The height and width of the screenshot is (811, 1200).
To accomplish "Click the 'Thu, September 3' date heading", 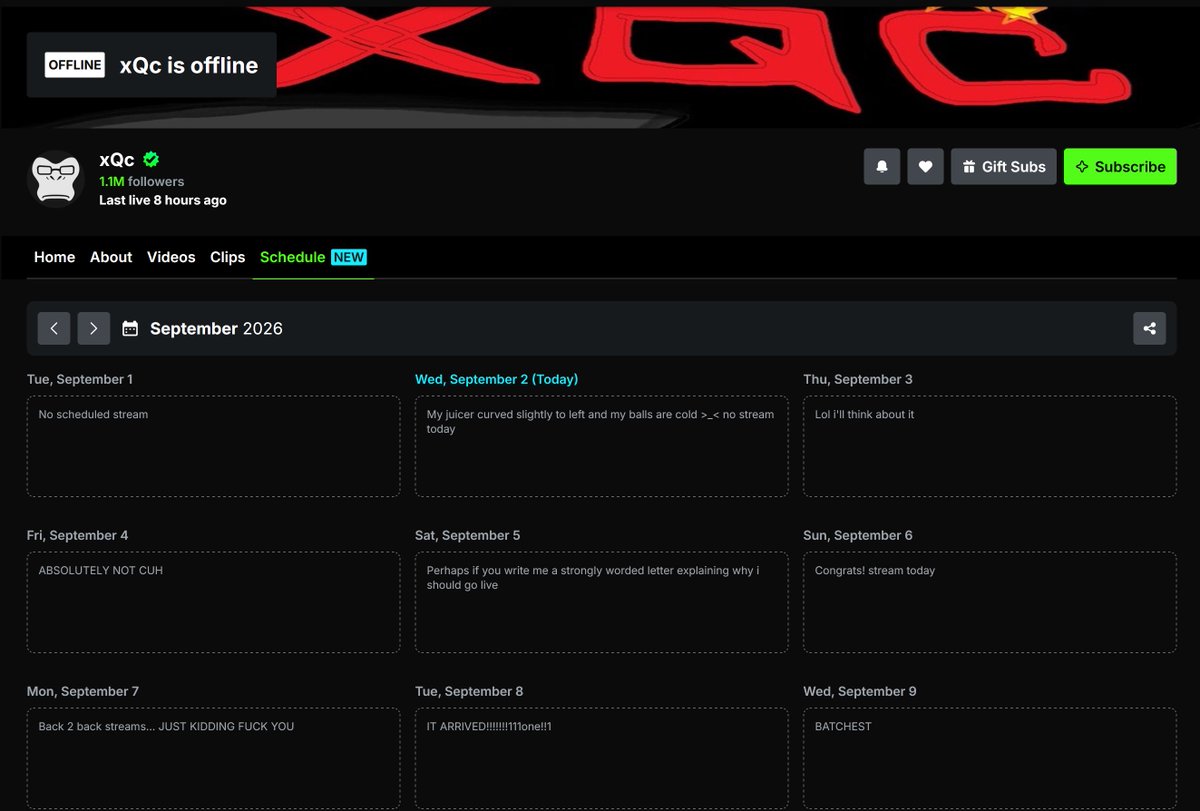I will tap(858, 379).
